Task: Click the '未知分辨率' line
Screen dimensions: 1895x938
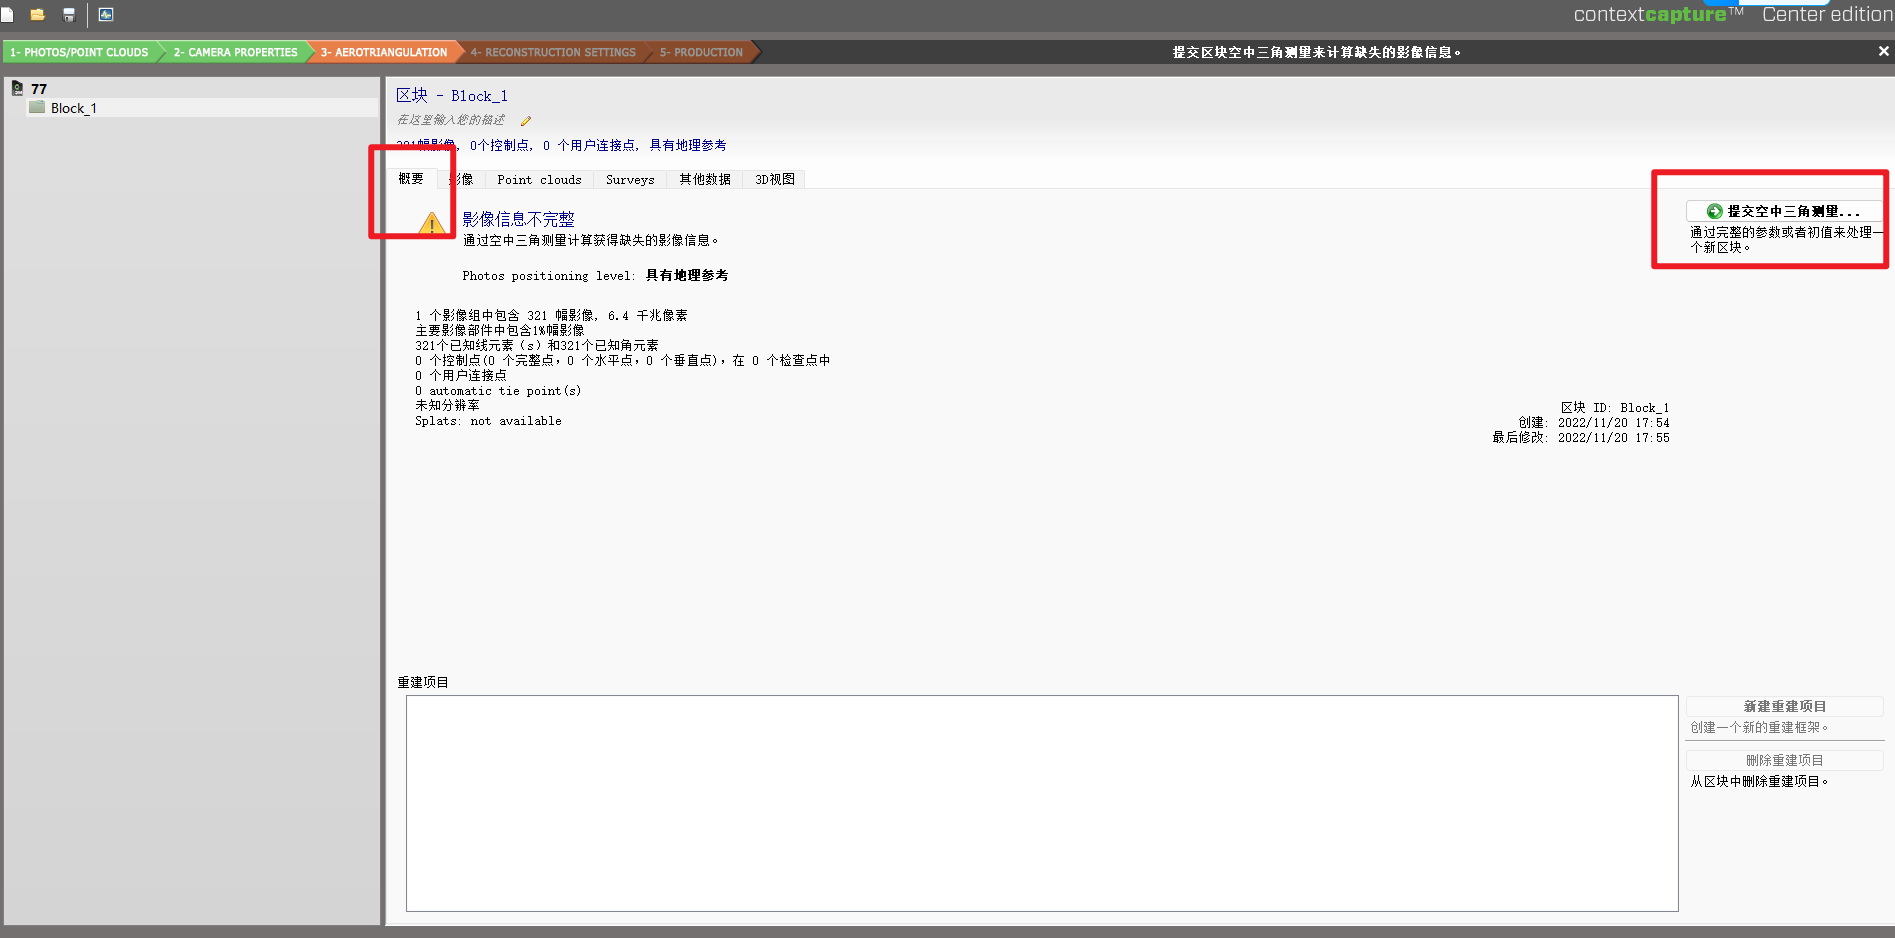Action: 447,406
